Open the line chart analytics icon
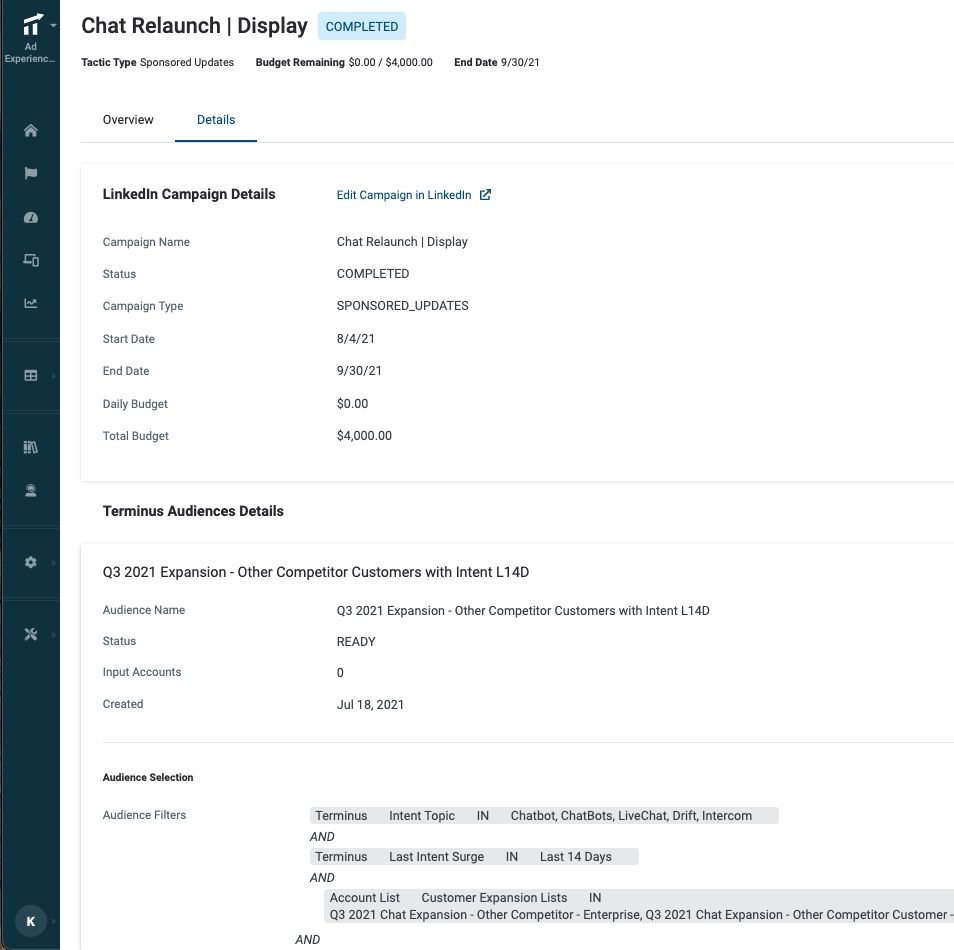 (30, 303)
